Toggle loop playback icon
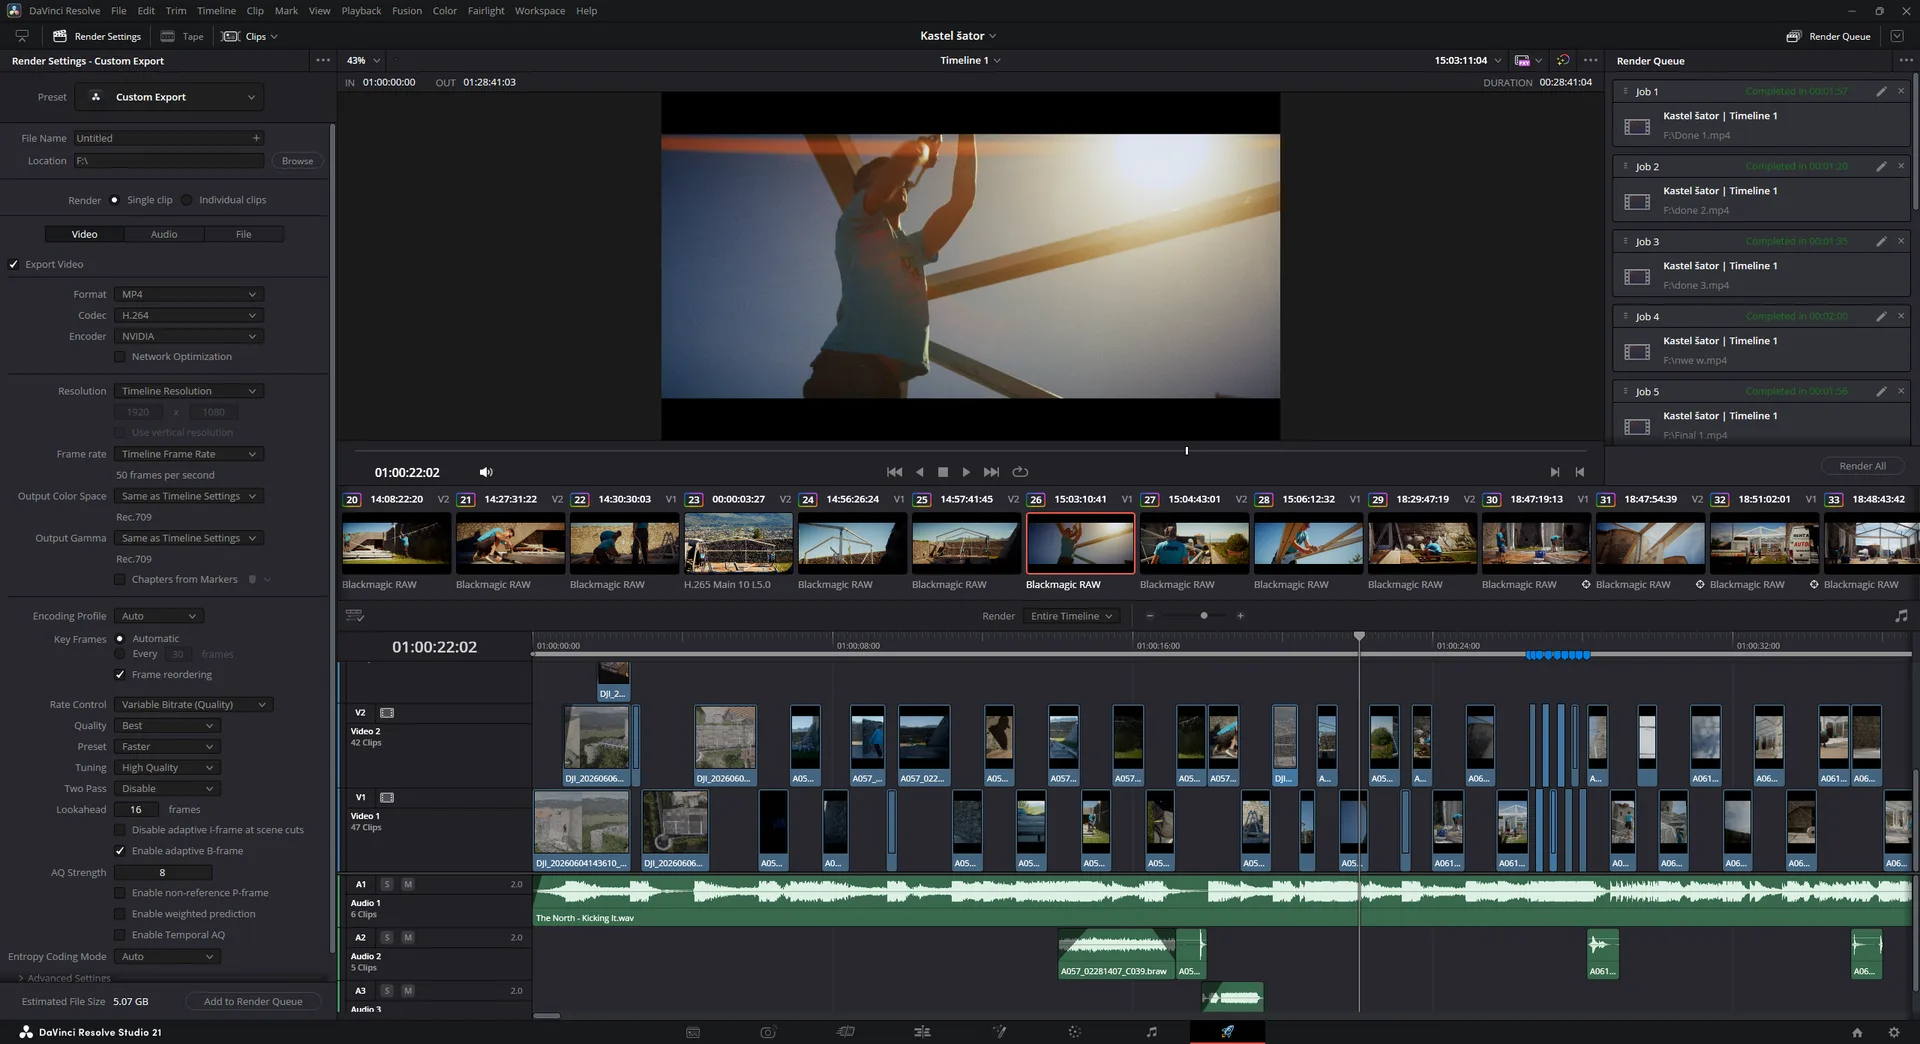1920x1044 pixels. pyautogui.click(x=1020, y=472)
